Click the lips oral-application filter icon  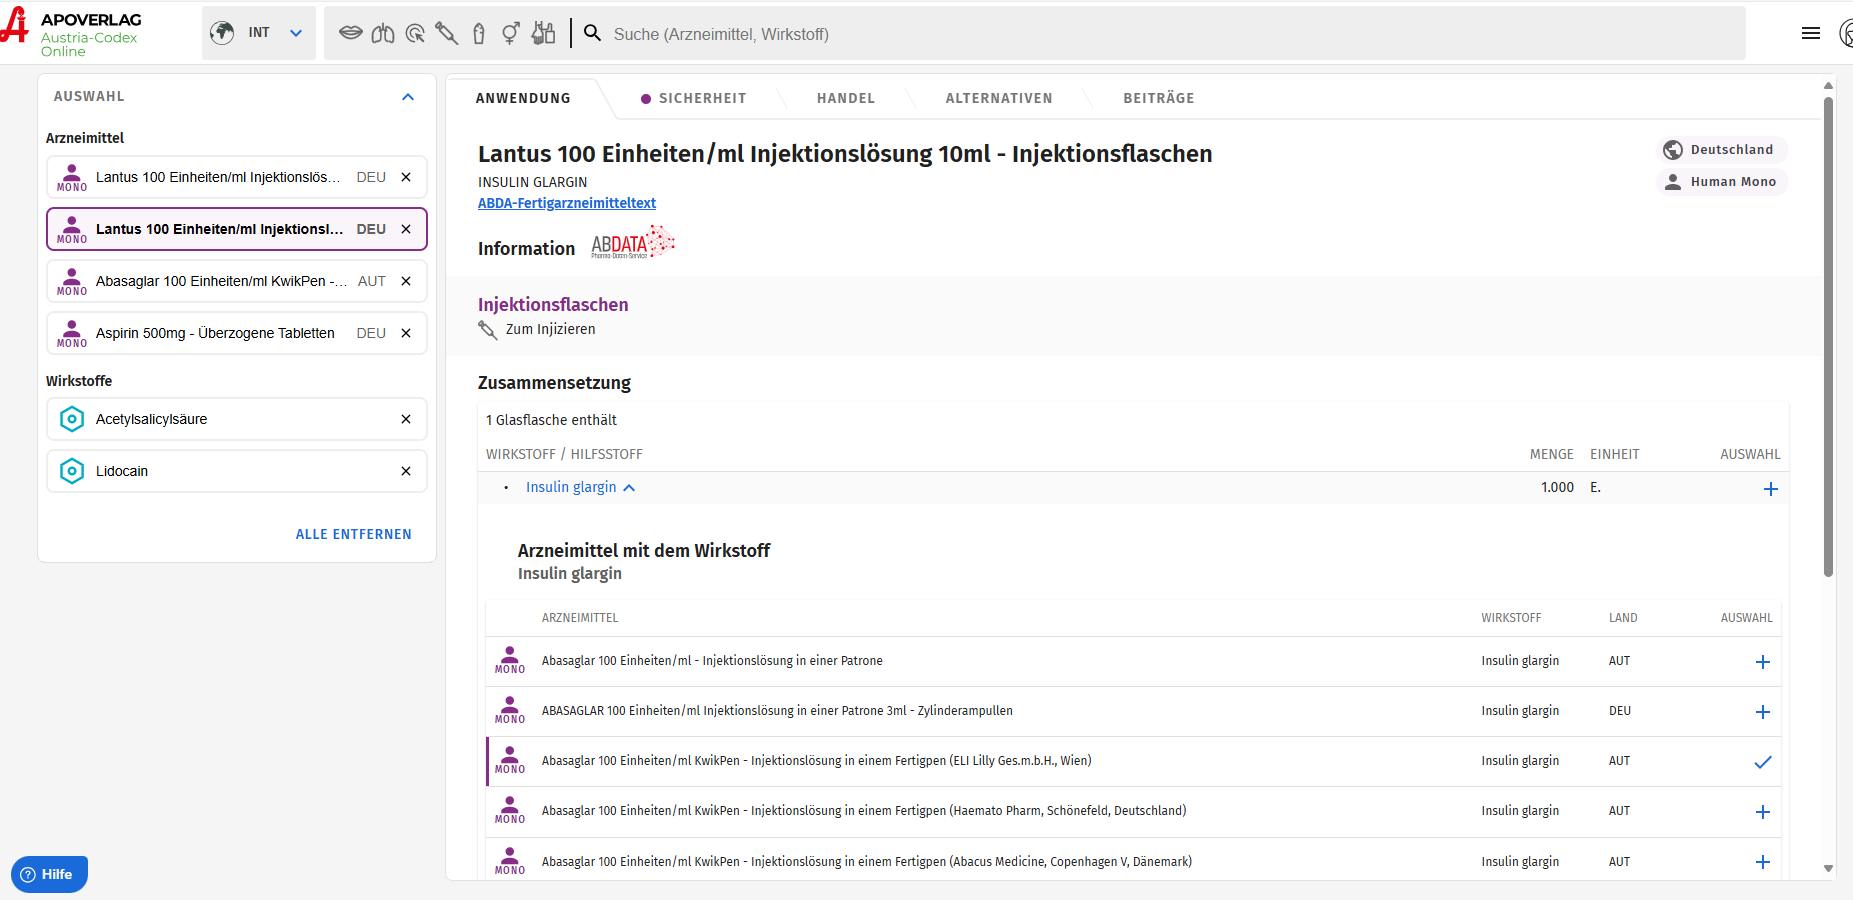tap(350, 33)
